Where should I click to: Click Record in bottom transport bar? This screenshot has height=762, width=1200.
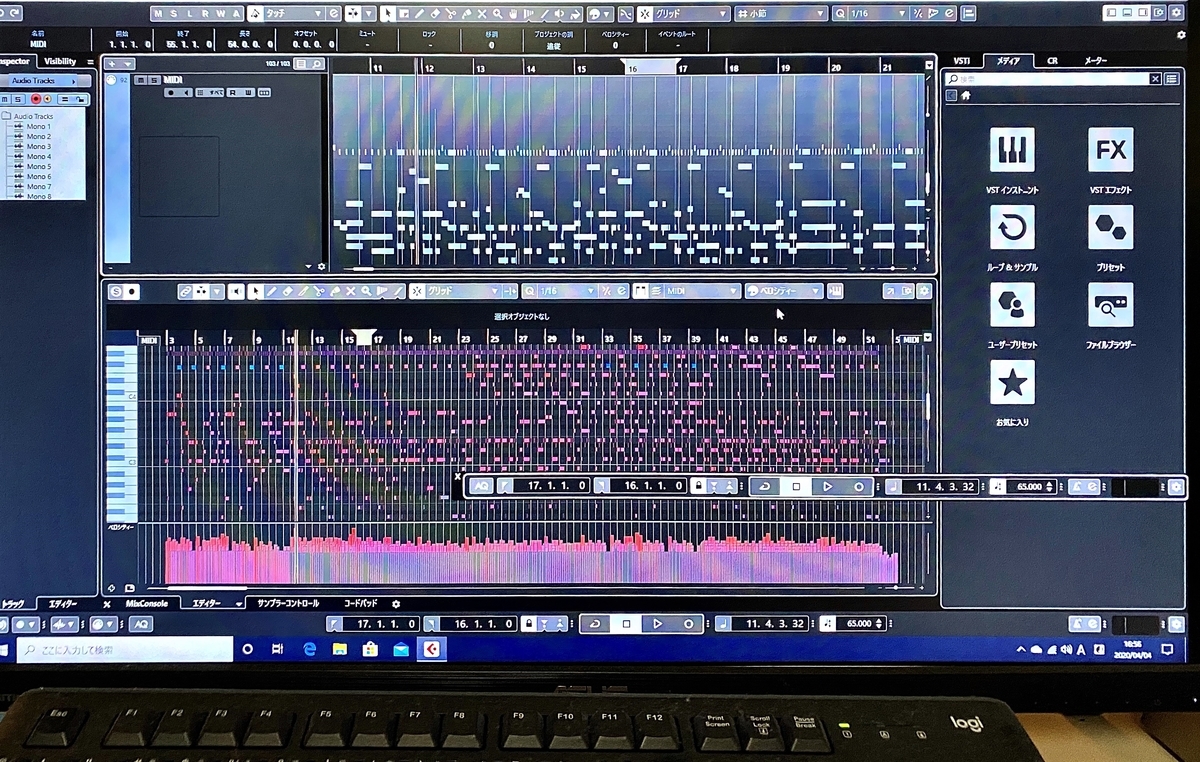coord(688,624)
